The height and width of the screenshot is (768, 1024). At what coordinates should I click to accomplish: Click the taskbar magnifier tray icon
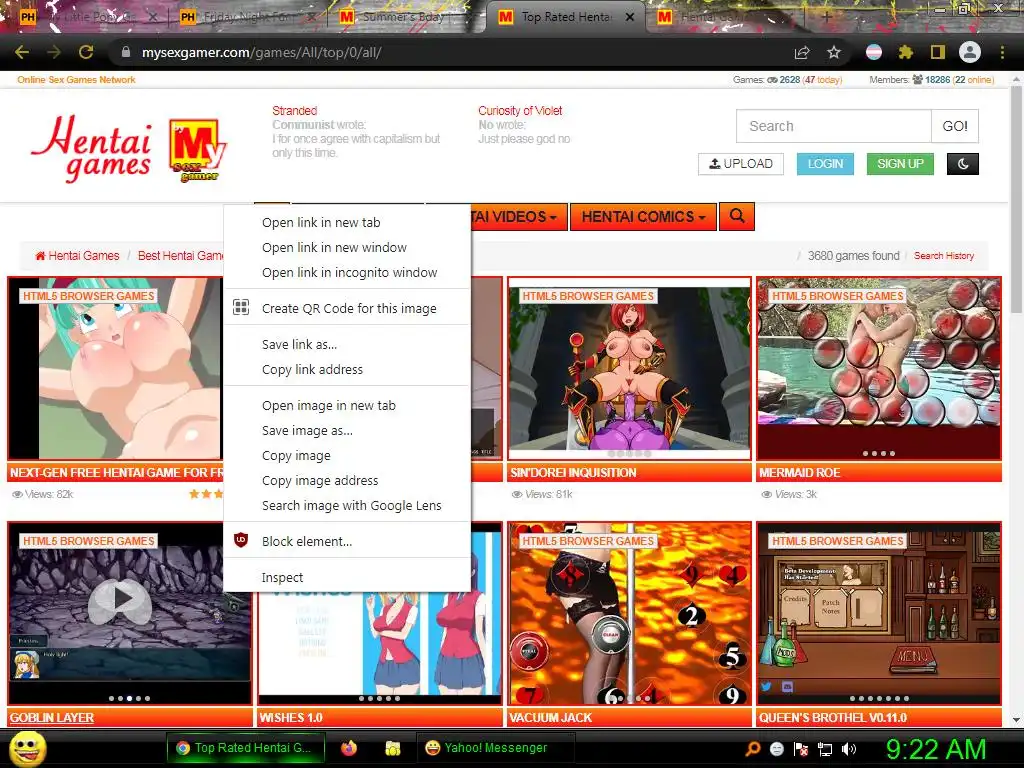point(752,749)
